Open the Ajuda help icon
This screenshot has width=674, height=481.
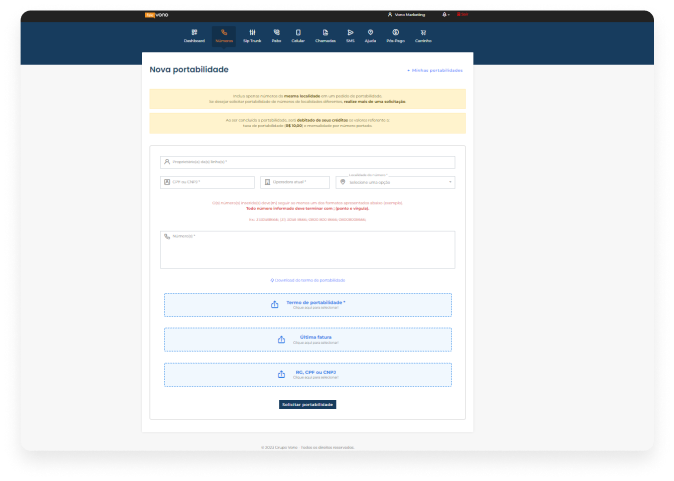(x=371, y=33)
